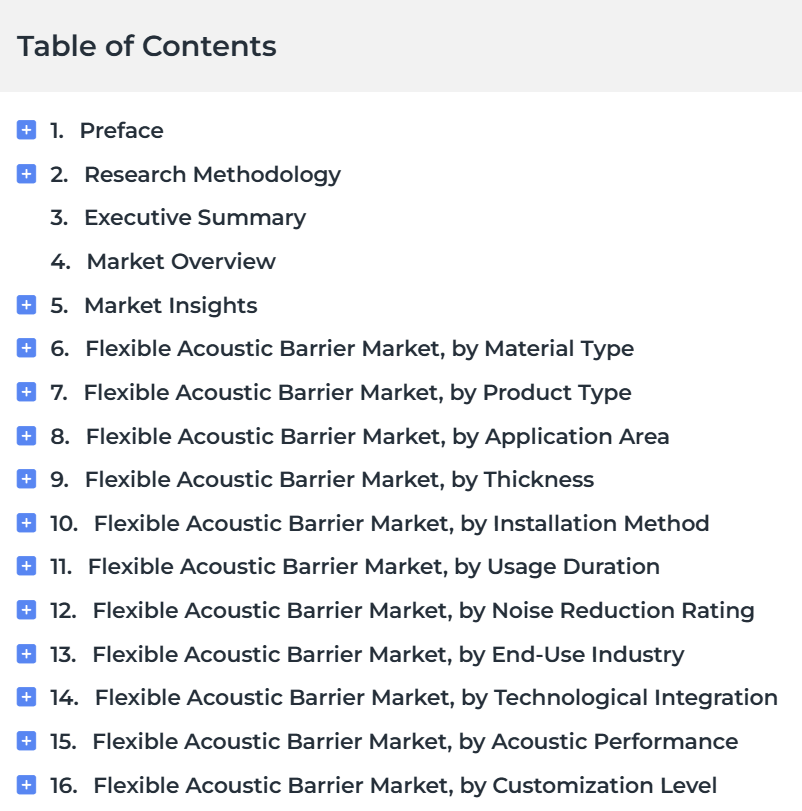
Task: Expand the by Acoustic Performance plus icon
Action: (x=26, y=741)
